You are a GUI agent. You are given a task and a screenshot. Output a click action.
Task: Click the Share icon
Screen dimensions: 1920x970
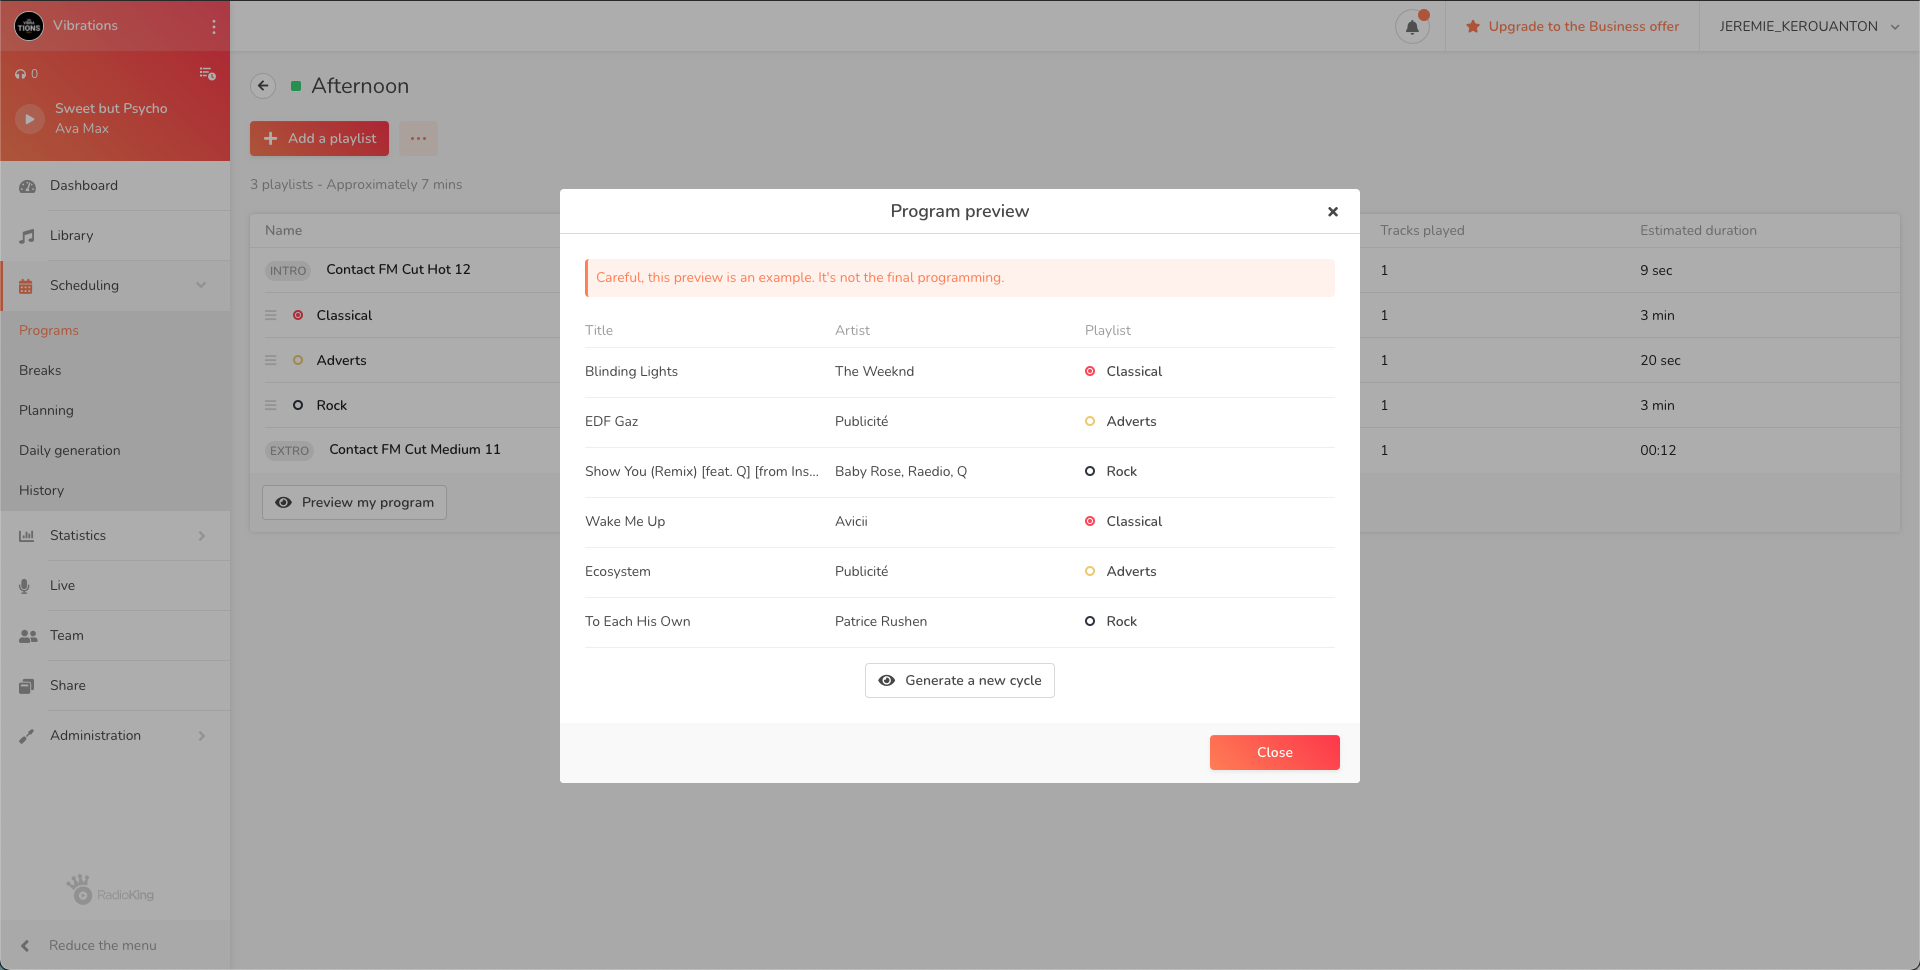[27, 686]
